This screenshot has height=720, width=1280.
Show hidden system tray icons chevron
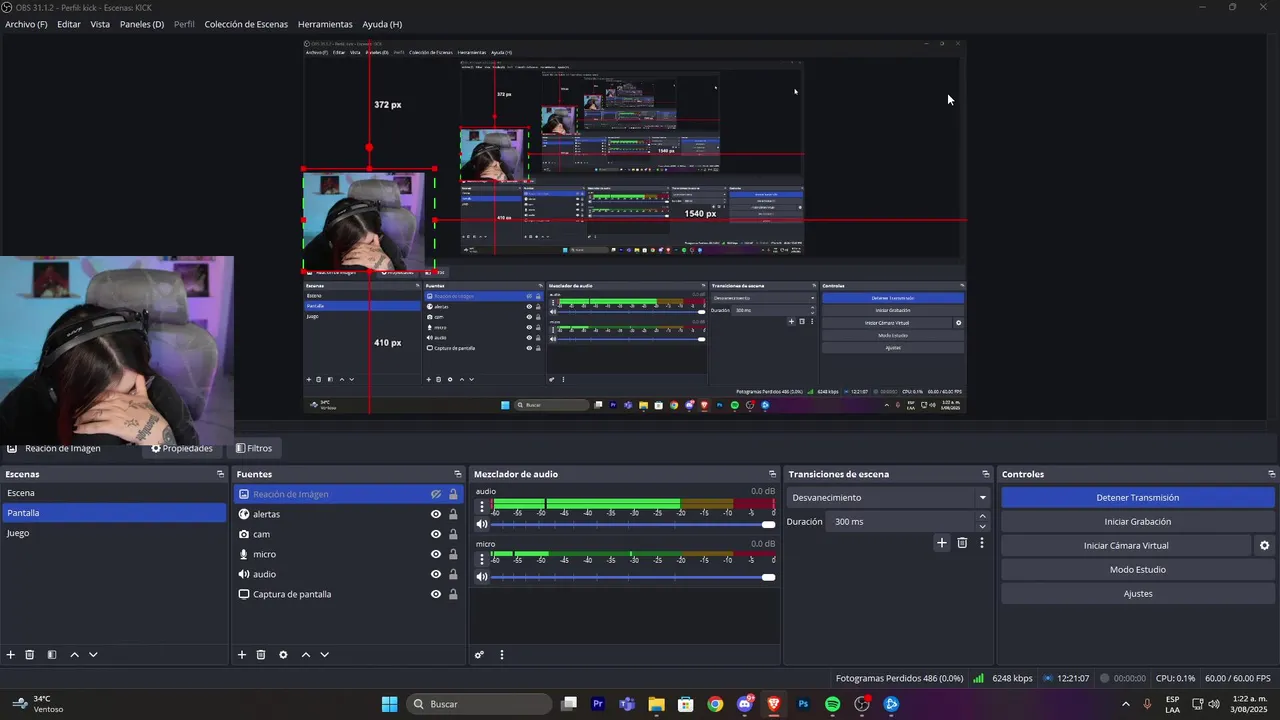(1126, 704)
